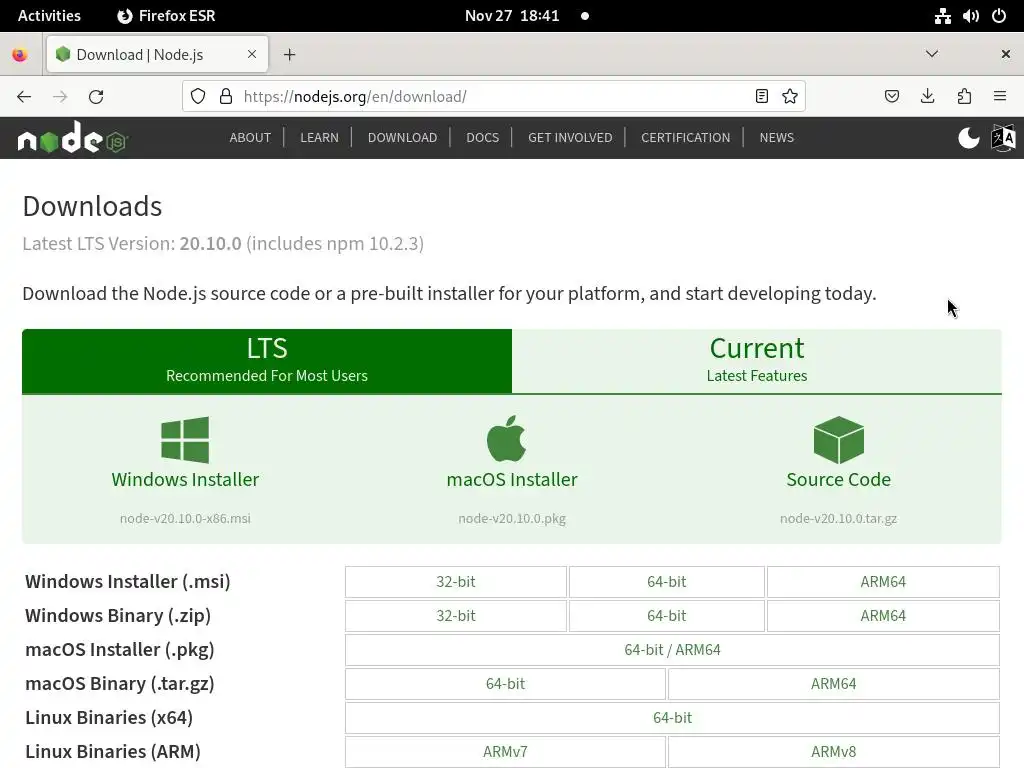Click the Node.js logo in header
Screen dimensions: 1024x768
tap(72, 138)
